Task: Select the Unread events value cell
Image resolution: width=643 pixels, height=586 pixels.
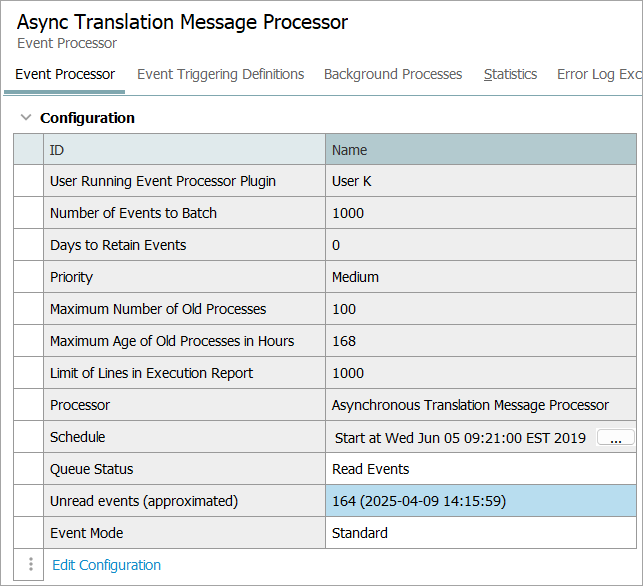Action: coord(480,501)
